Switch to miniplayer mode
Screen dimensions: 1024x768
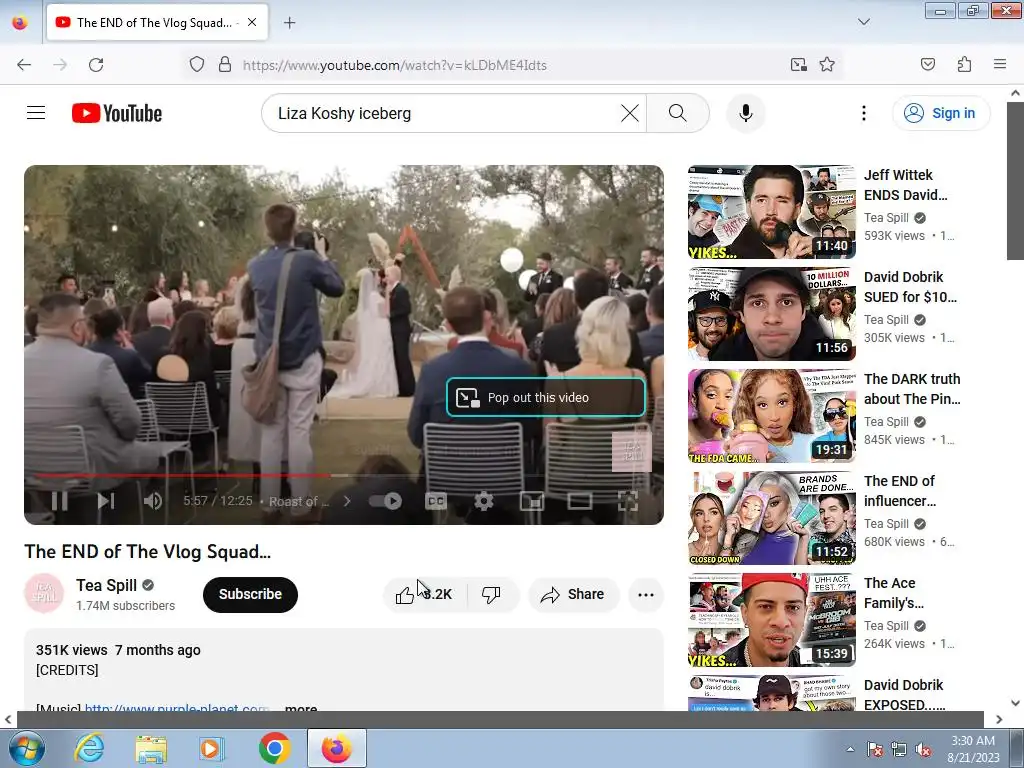point(532,501)
